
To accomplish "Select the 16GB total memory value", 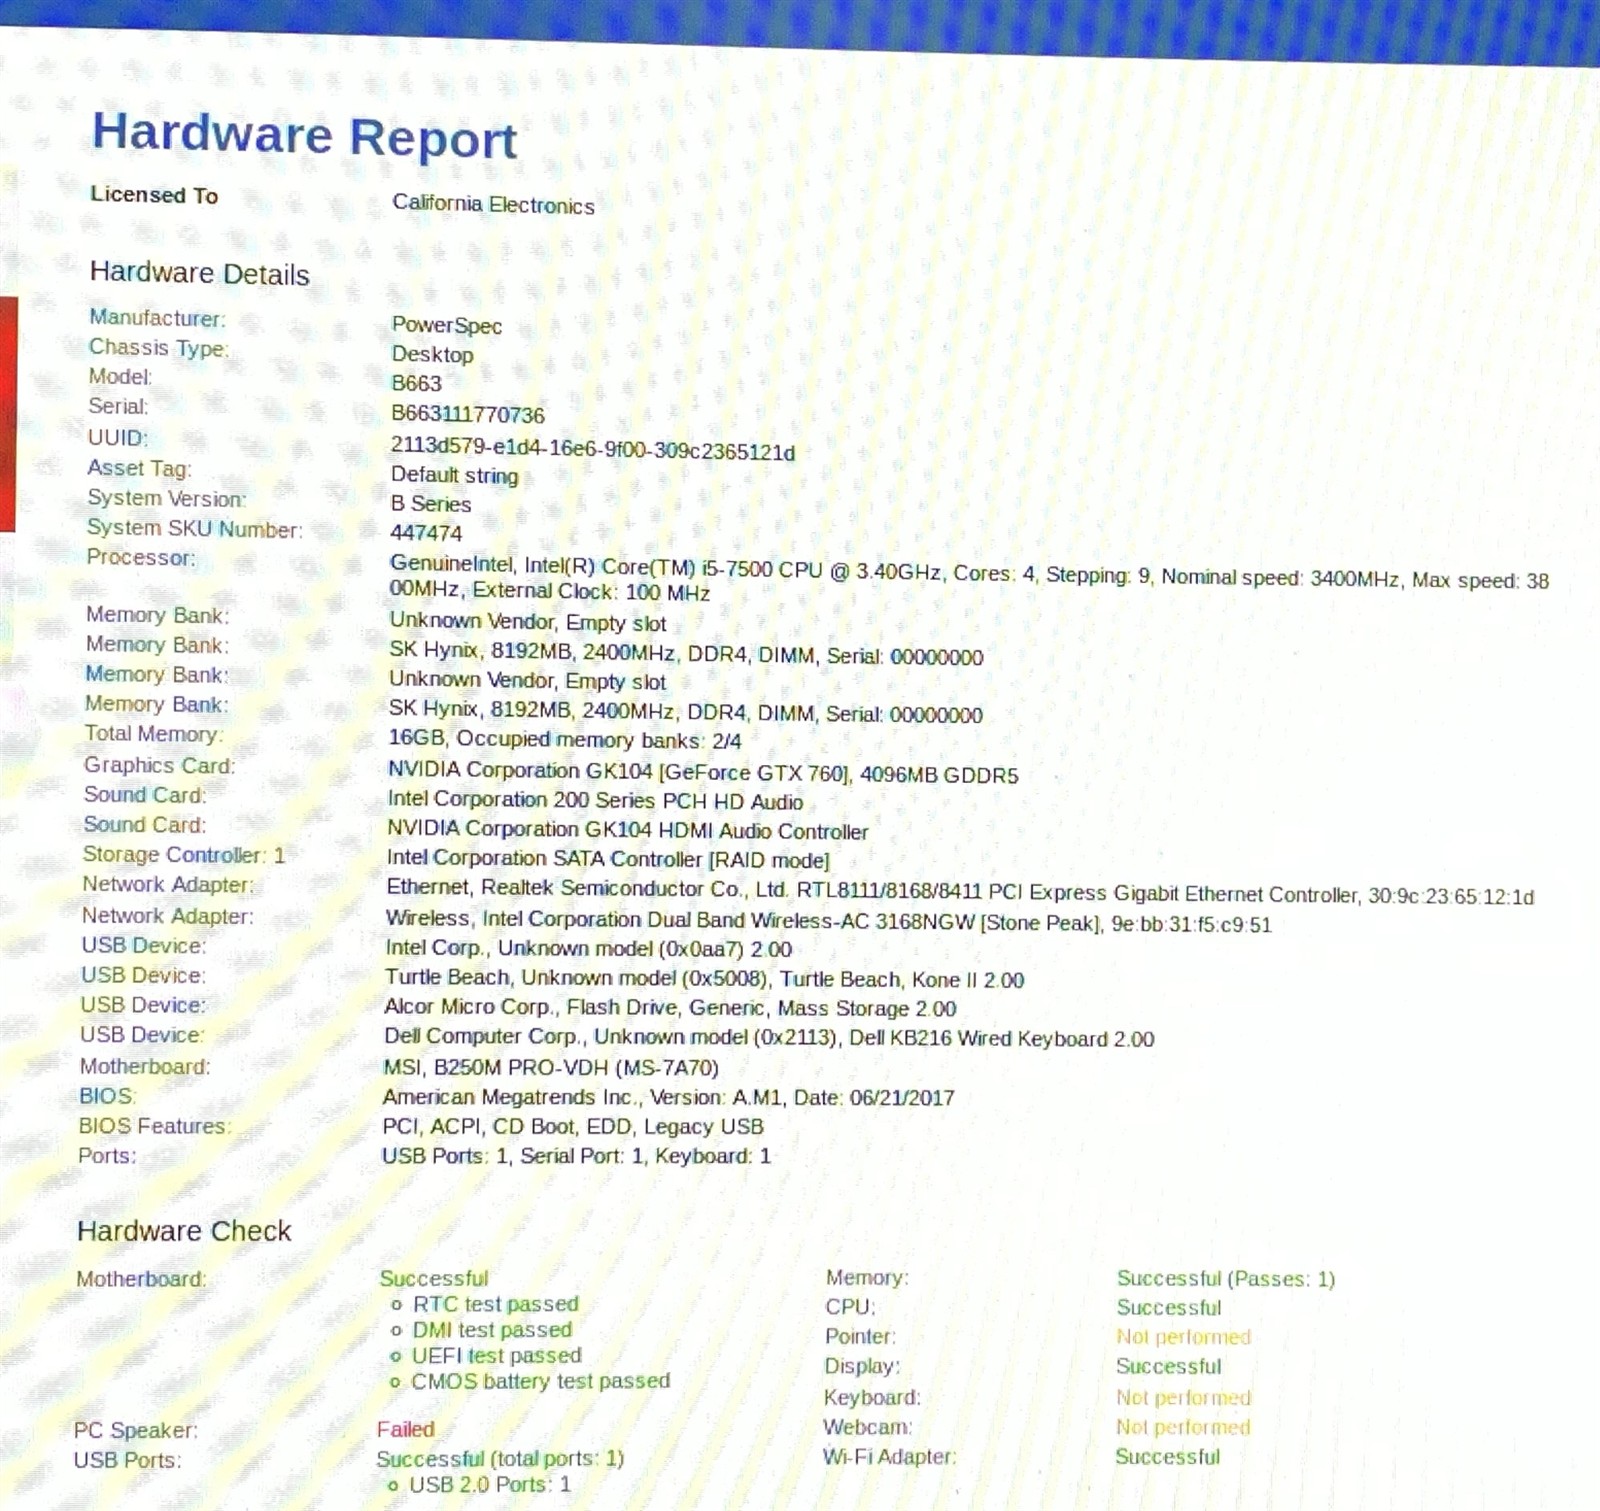I will [x=564, y=740].
